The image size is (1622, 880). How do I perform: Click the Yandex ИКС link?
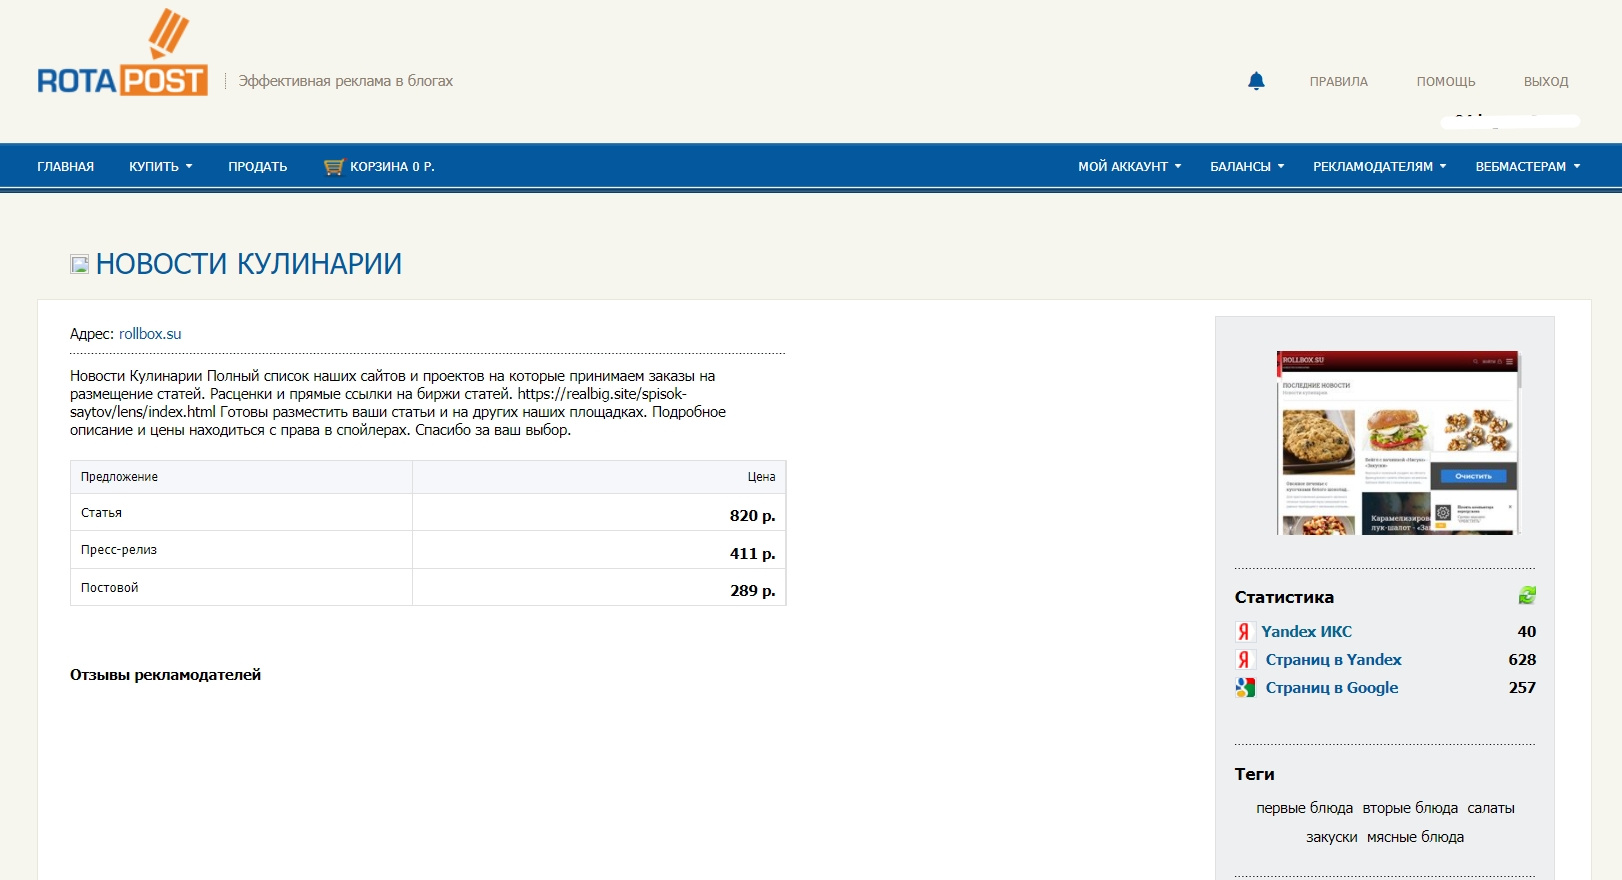tap(1306, 632)
